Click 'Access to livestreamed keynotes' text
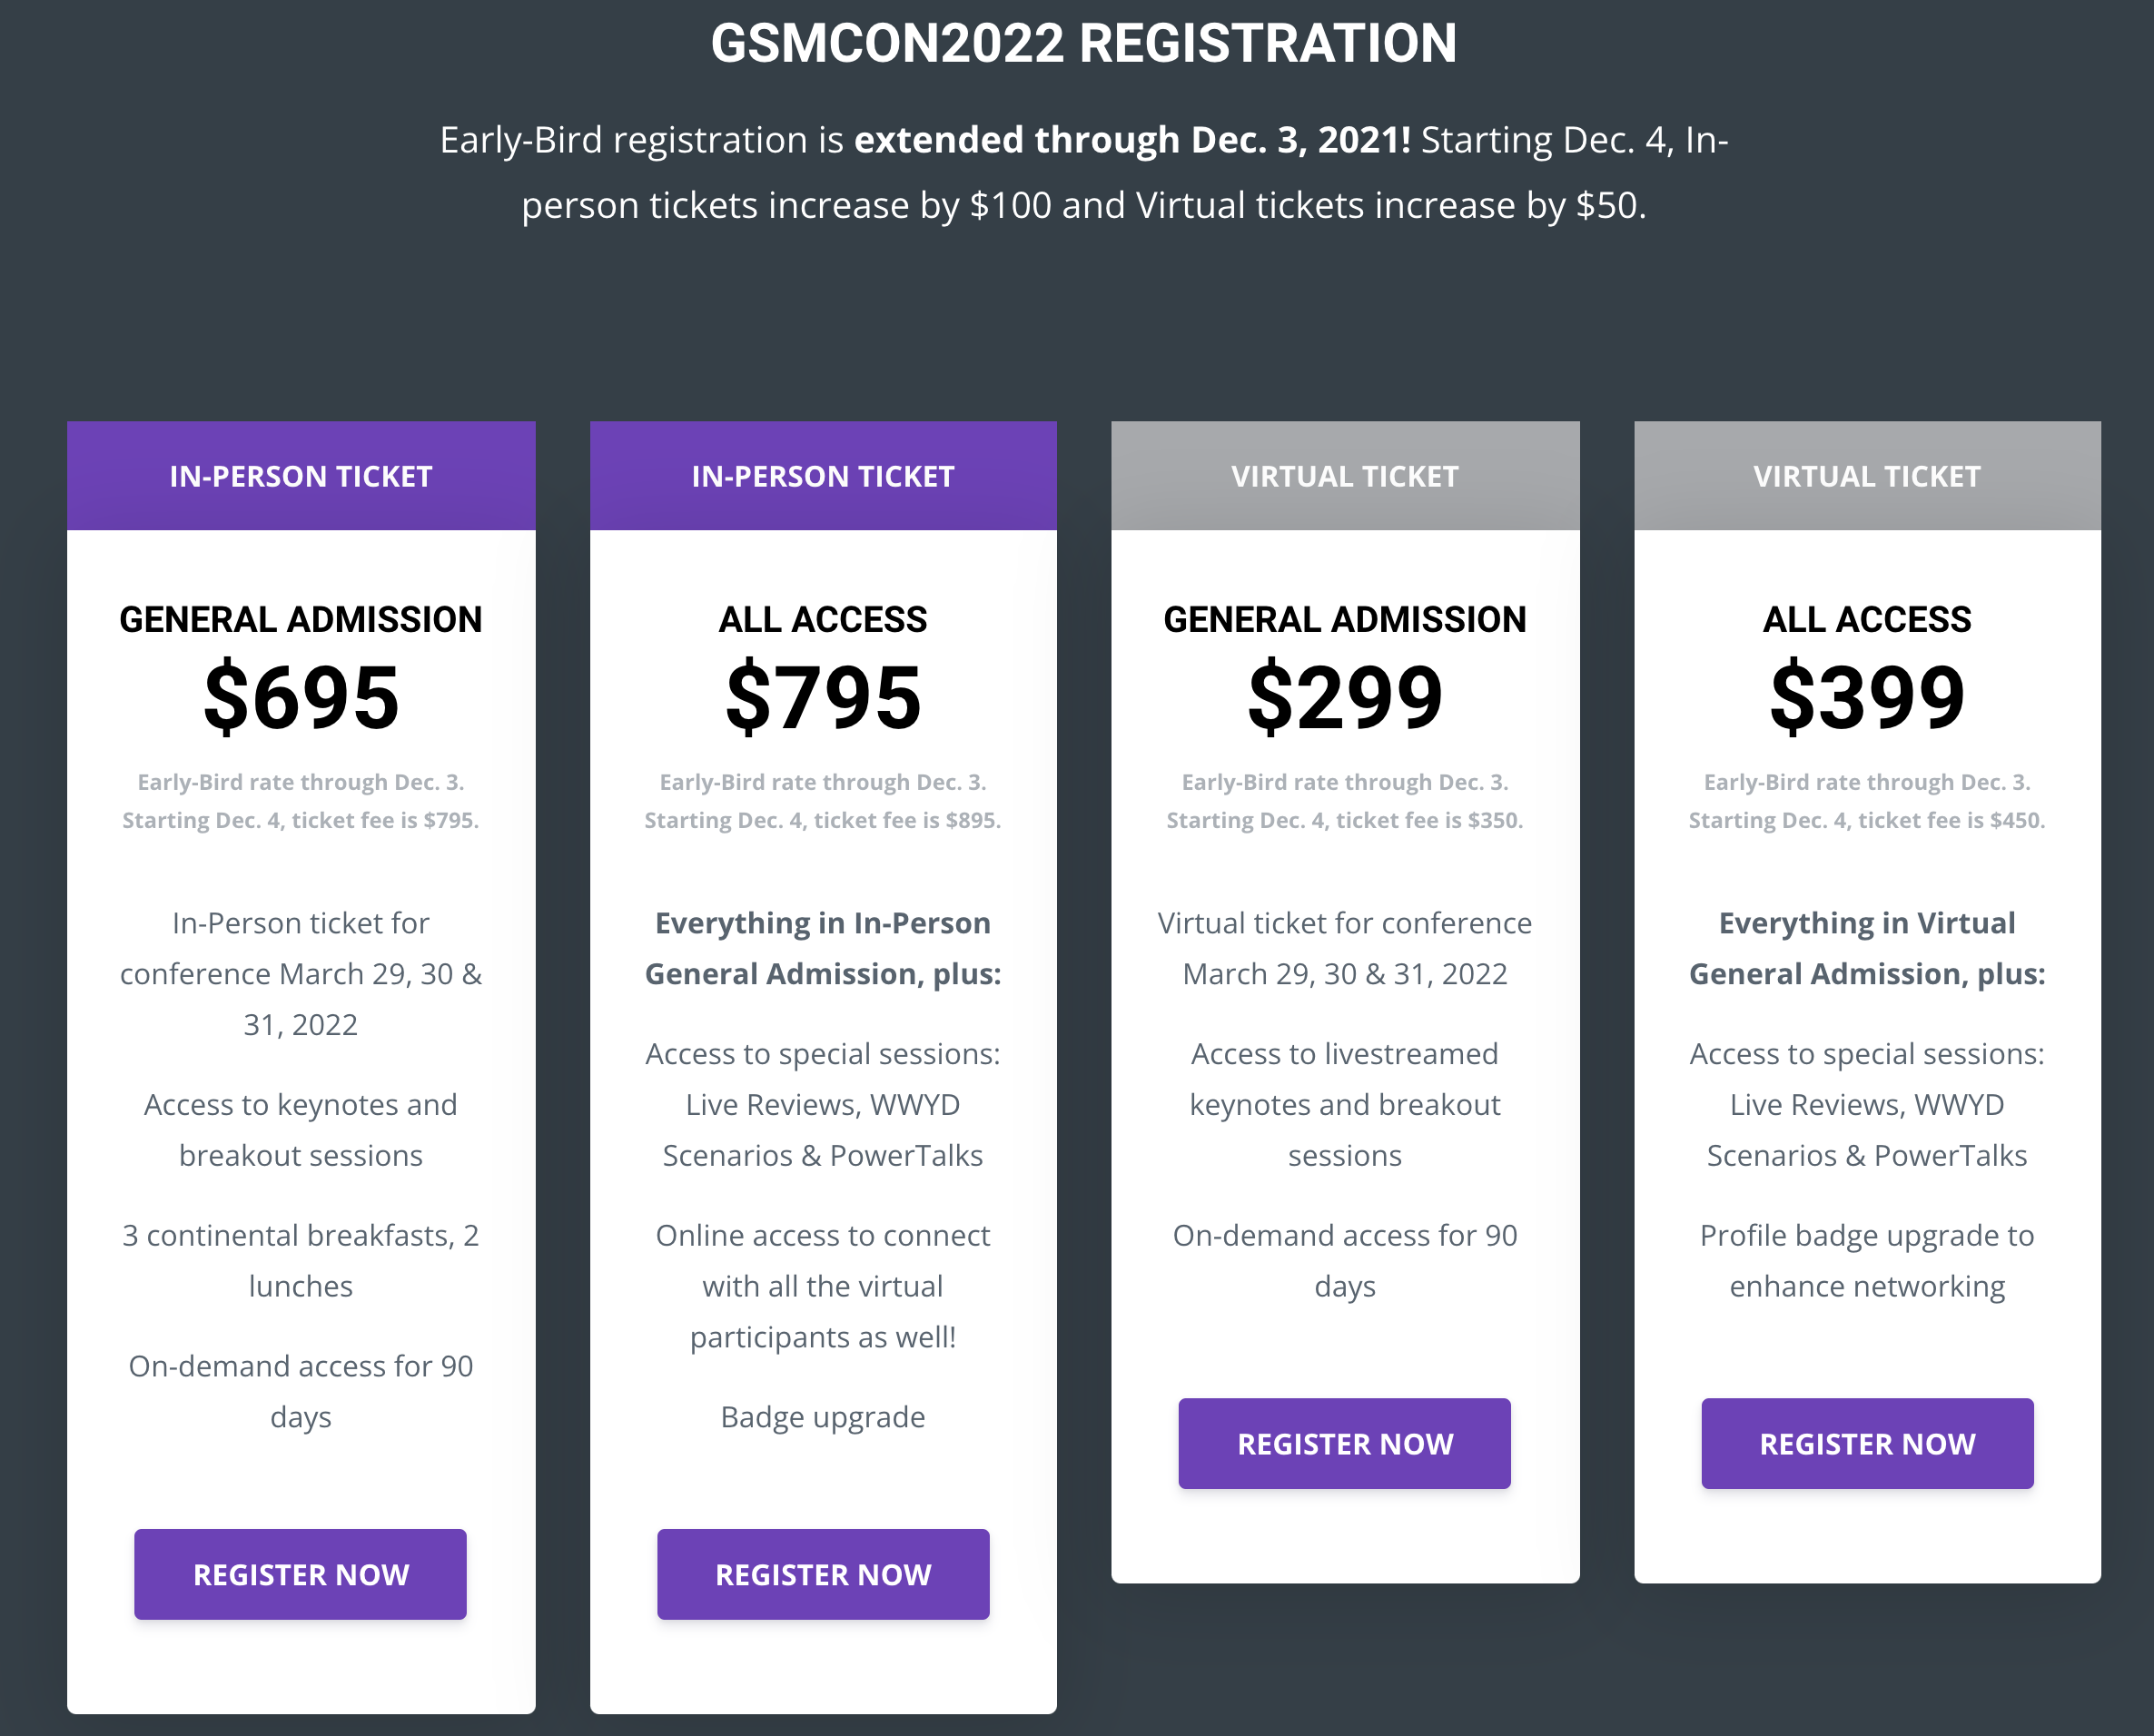Screen dimensions: 2154x1736 [x=1344, y=1079]
